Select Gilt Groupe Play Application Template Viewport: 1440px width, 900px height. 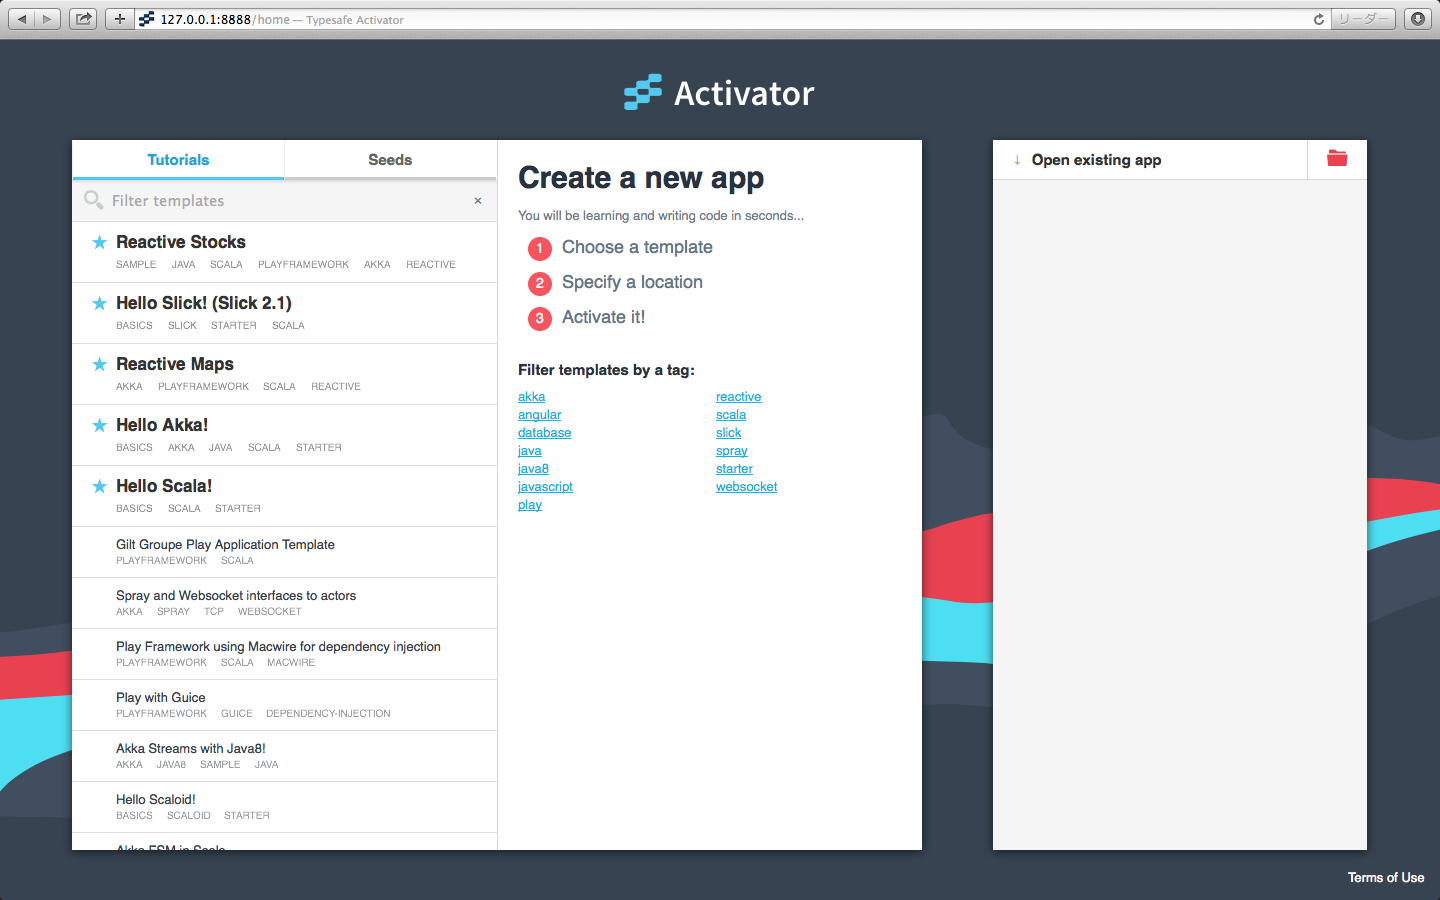pyautogui.click(x=284, y=552)
